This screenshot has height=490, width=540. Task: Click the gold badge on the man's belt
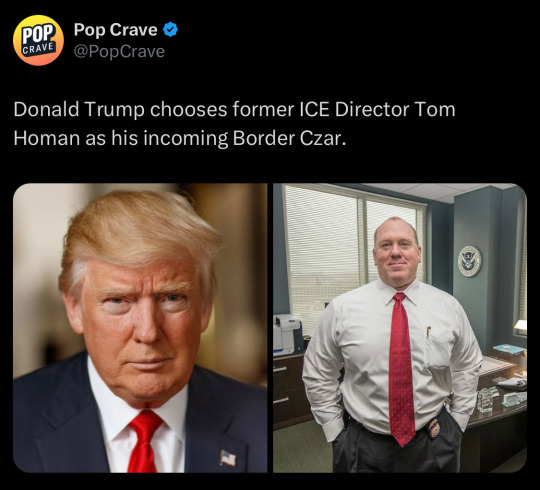tap(434, 428)
